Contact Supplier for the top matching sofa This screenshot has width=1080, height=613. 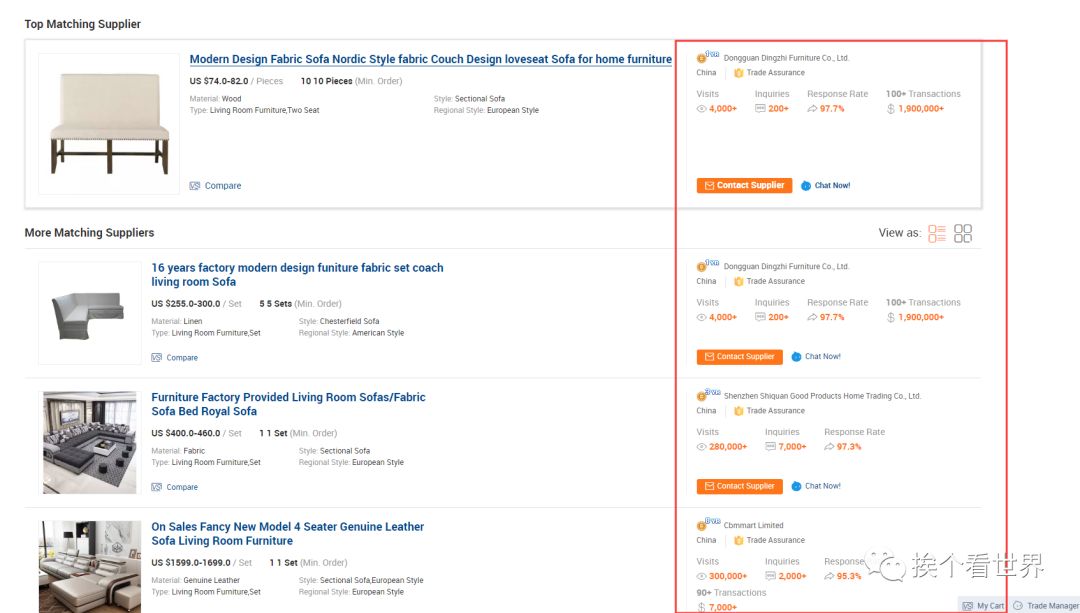point(744,186)
